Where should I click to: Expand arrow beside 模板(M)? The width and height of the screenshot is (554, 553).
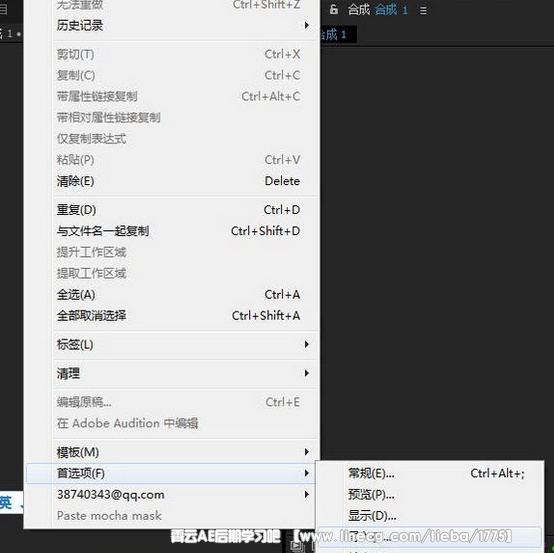307,452
